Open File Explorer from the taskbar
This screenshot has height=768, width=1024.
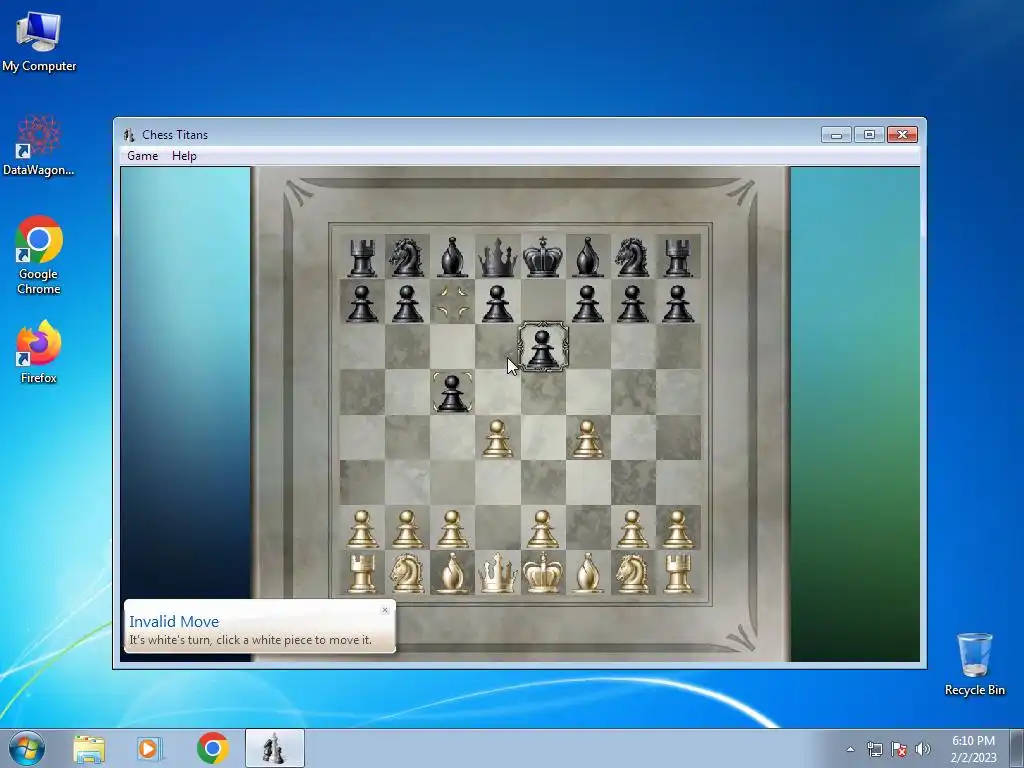89,748
